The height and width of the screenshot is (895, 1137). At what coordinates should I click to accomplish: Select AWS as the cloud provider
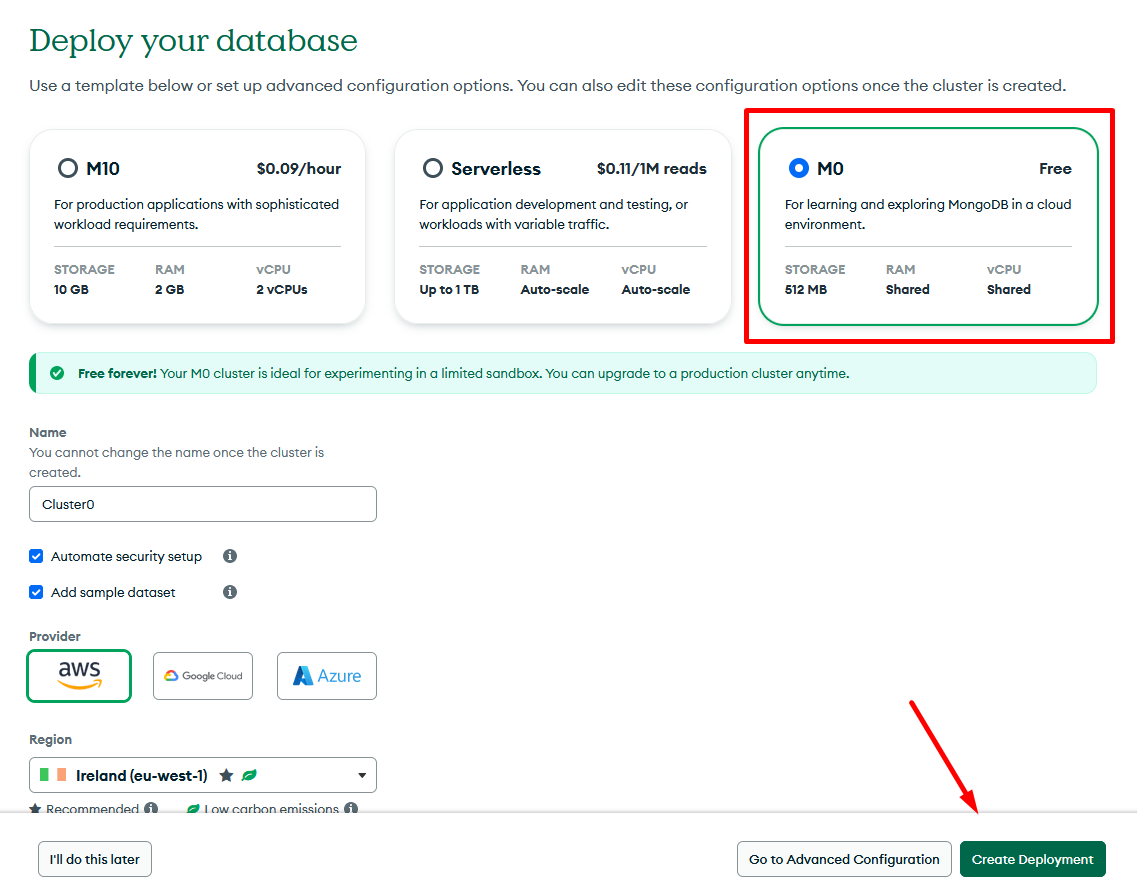[79, 676]
